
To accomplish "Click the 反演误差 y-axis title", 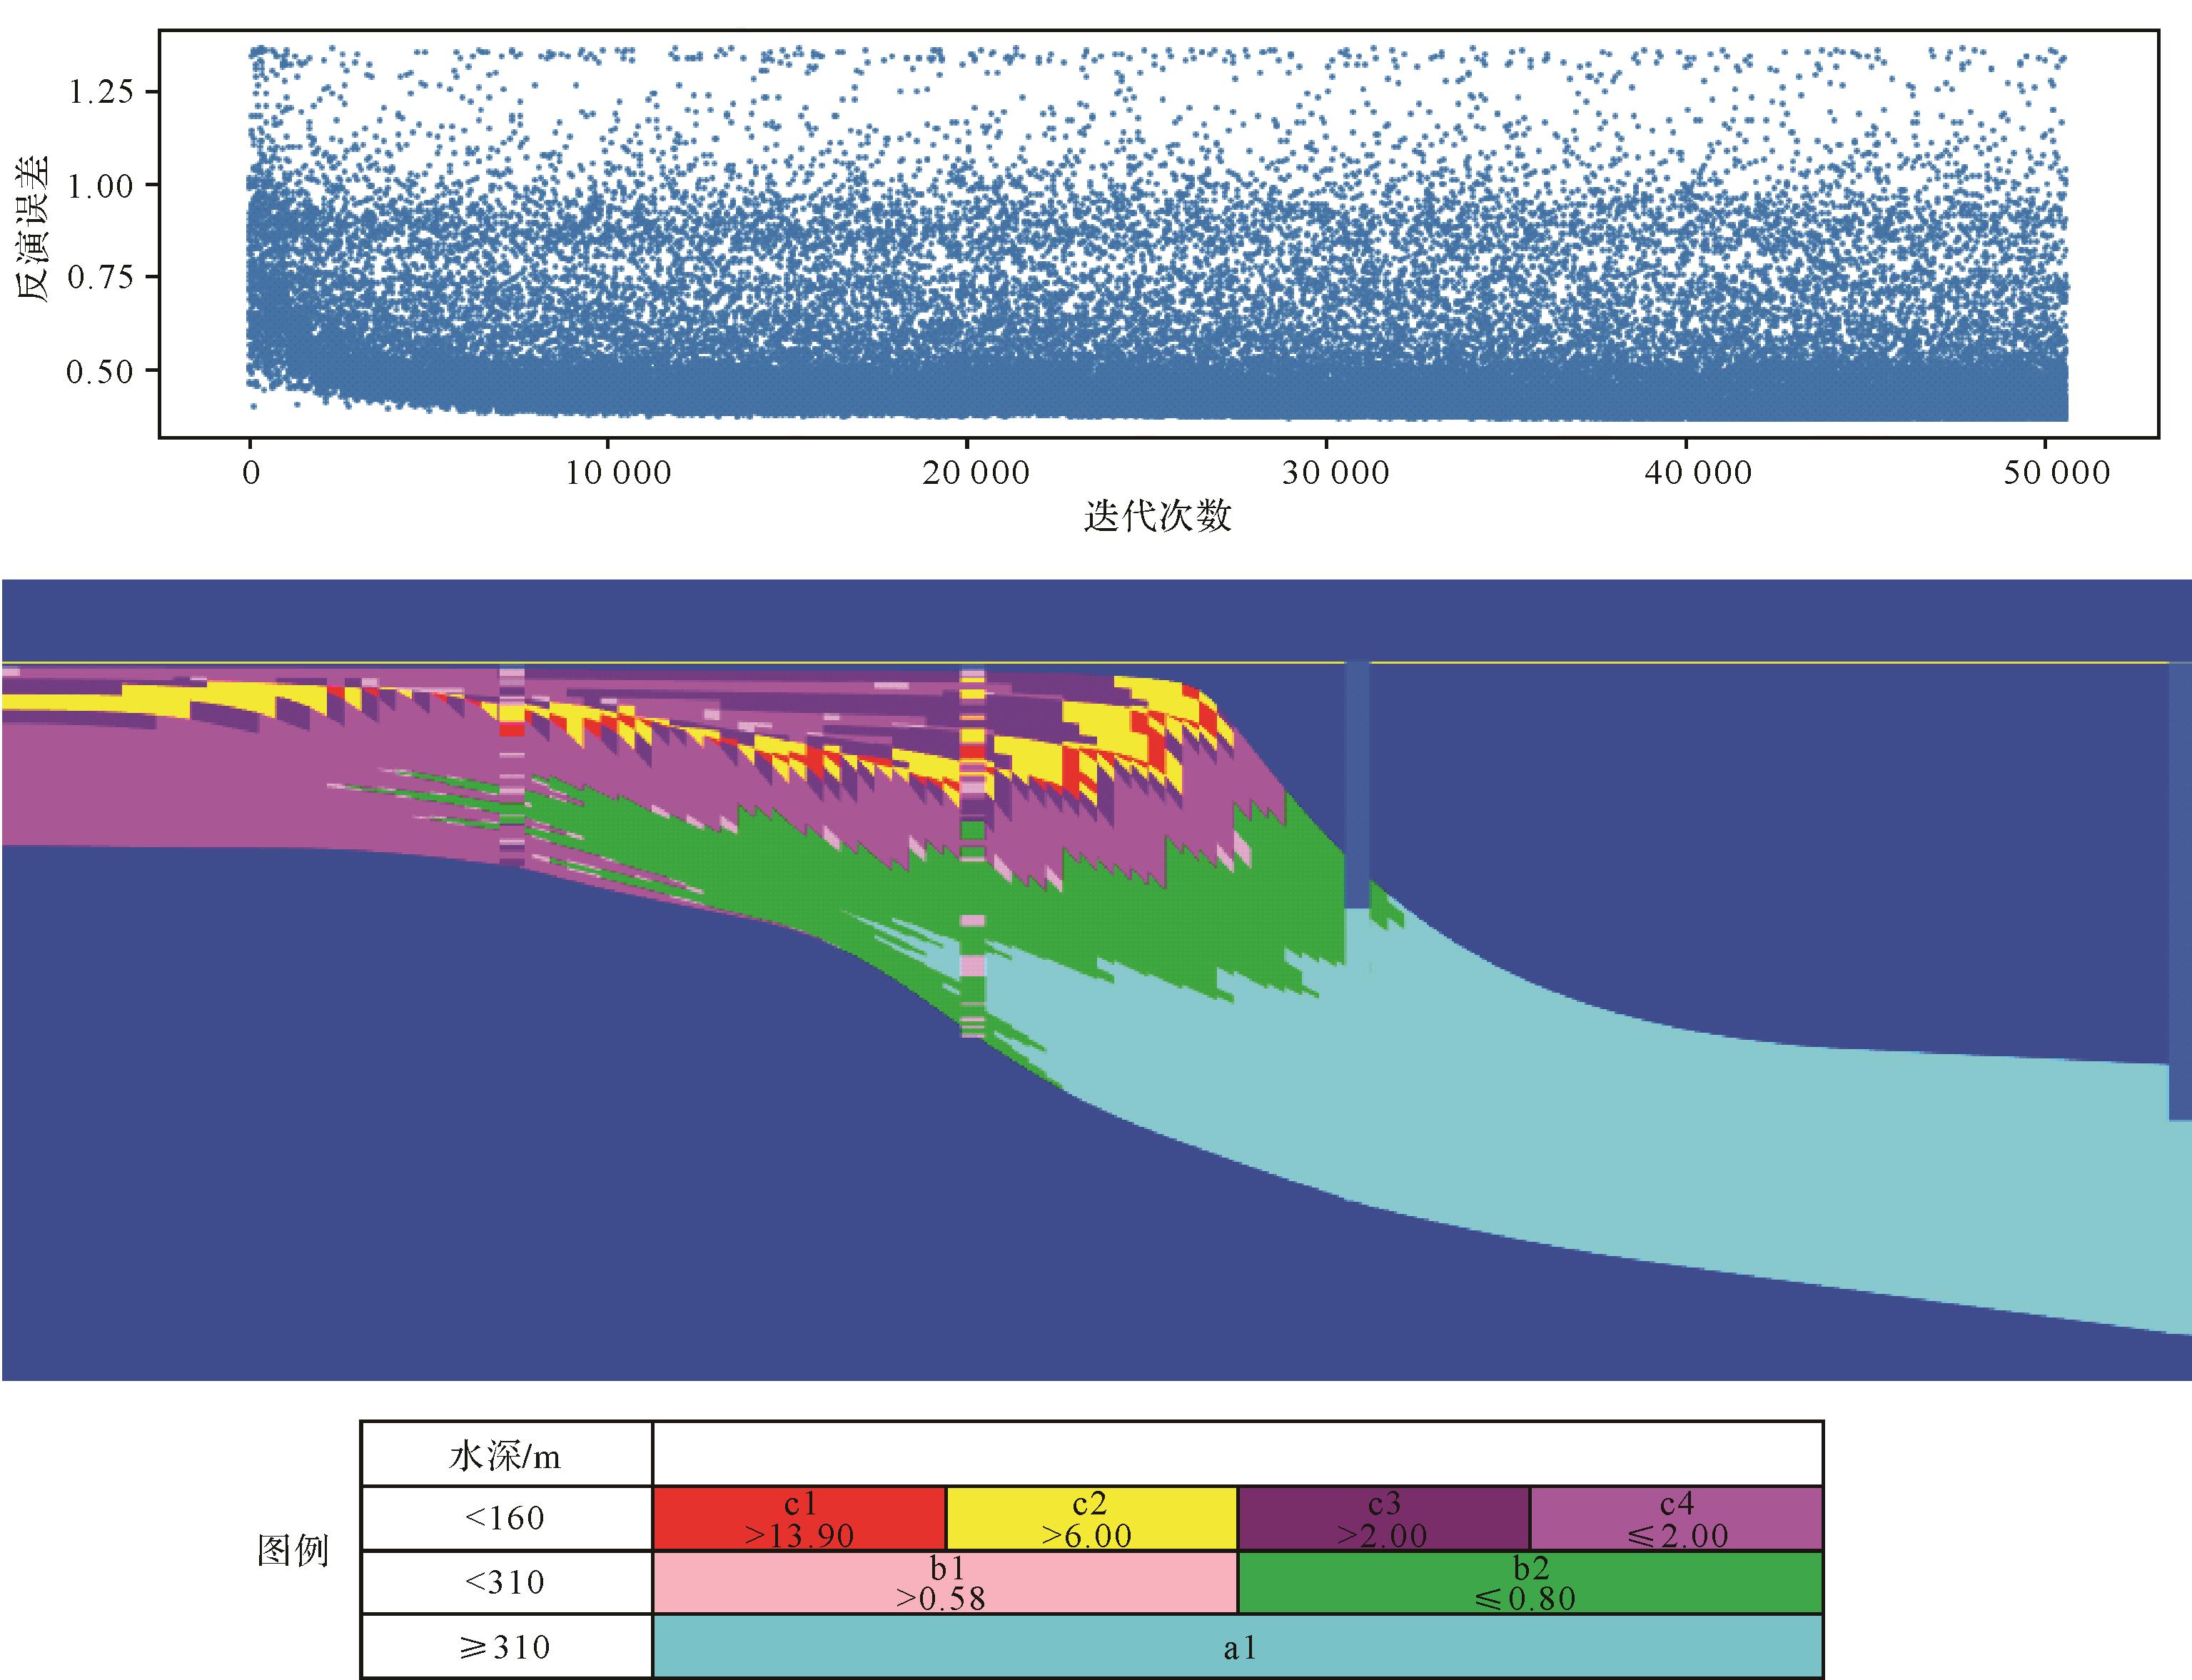I will [x=32, y=229].
